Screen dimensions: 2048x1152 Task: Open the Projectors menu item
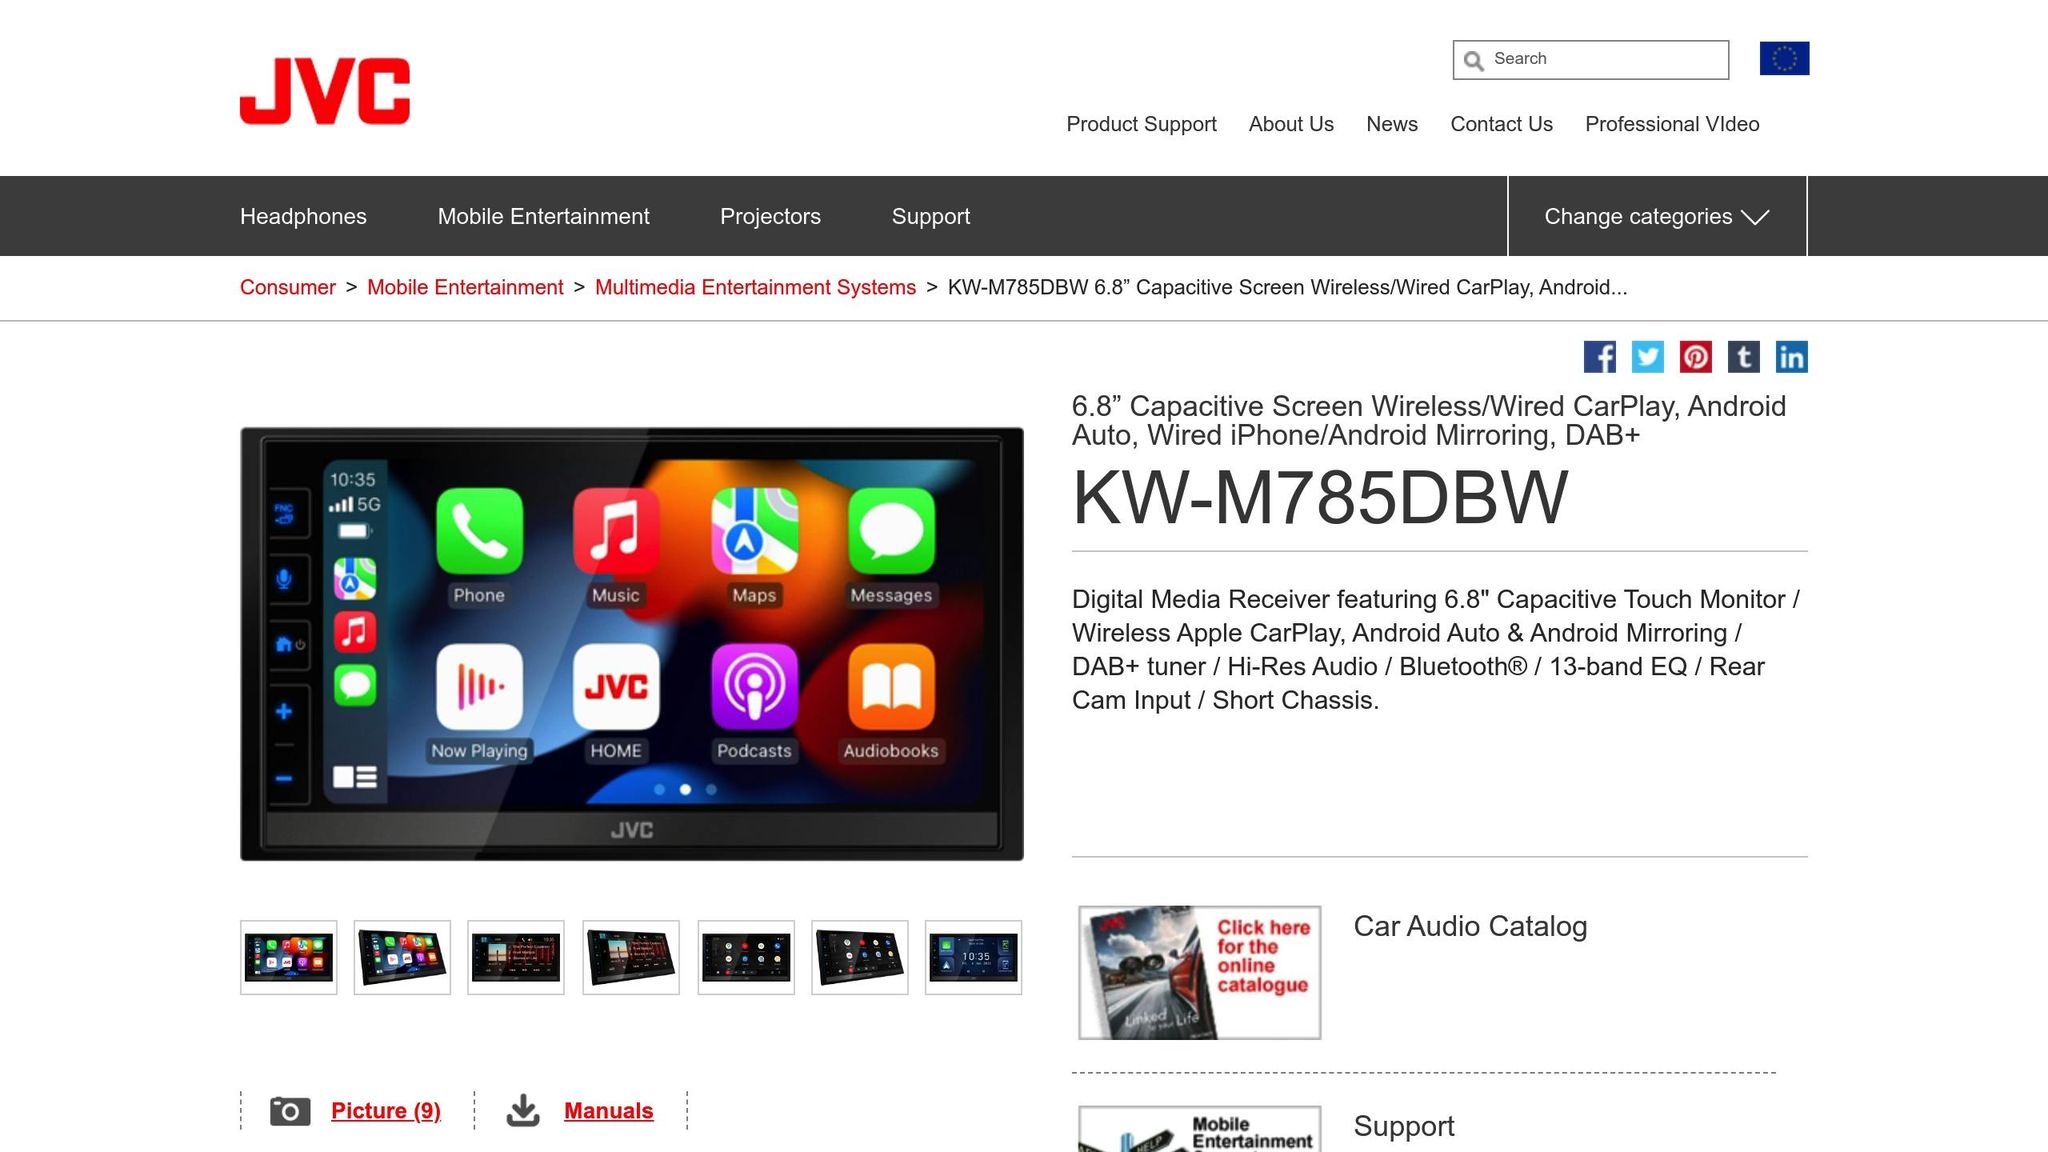click(x=770, y=217)
